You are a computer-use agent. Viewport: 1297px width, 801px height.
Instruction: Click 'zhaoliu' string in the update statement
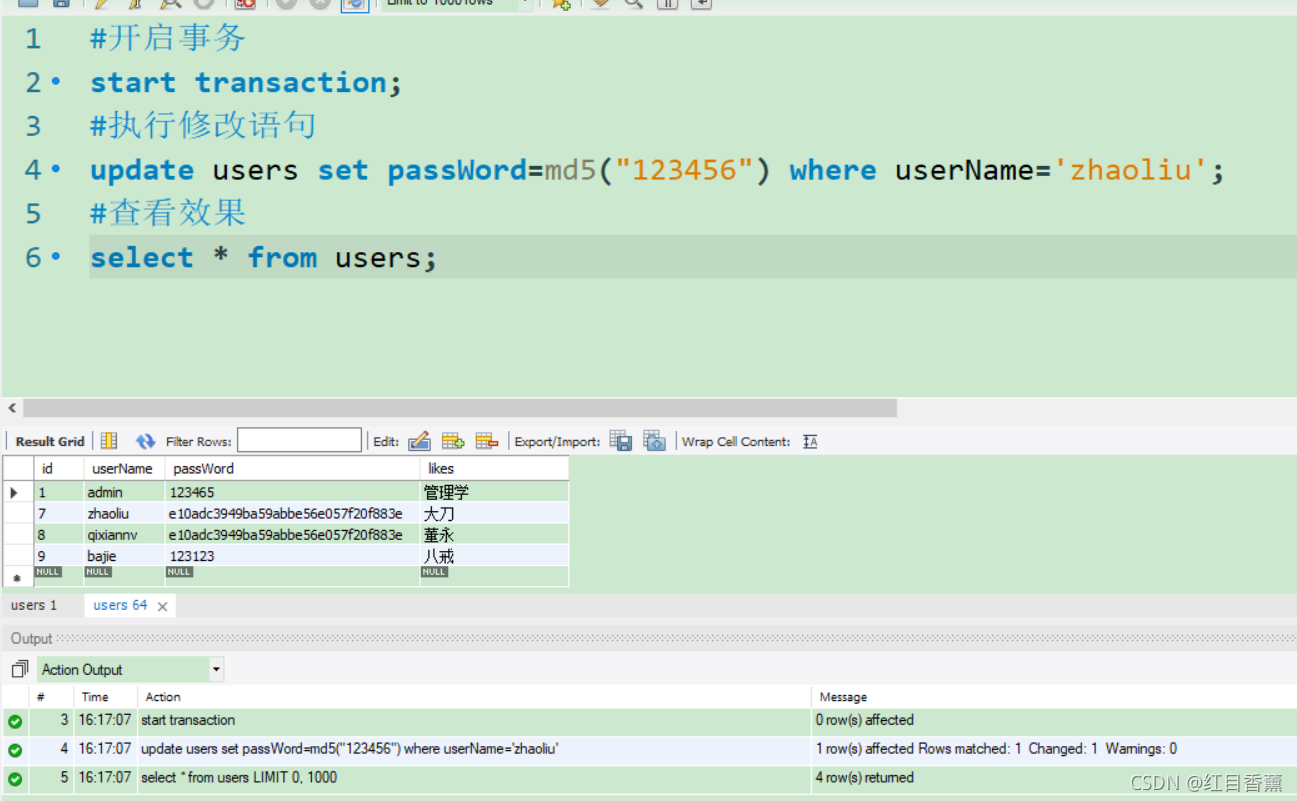tap(1131, 170)
